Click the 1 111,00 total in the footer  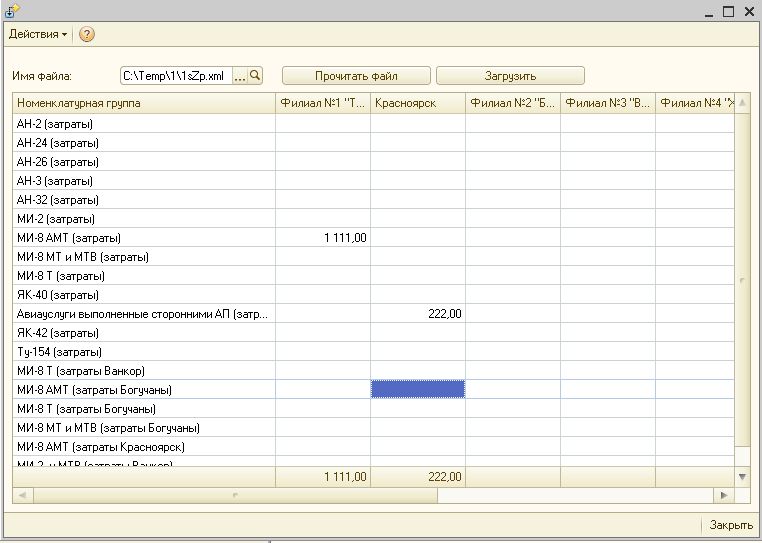(323, 477)
